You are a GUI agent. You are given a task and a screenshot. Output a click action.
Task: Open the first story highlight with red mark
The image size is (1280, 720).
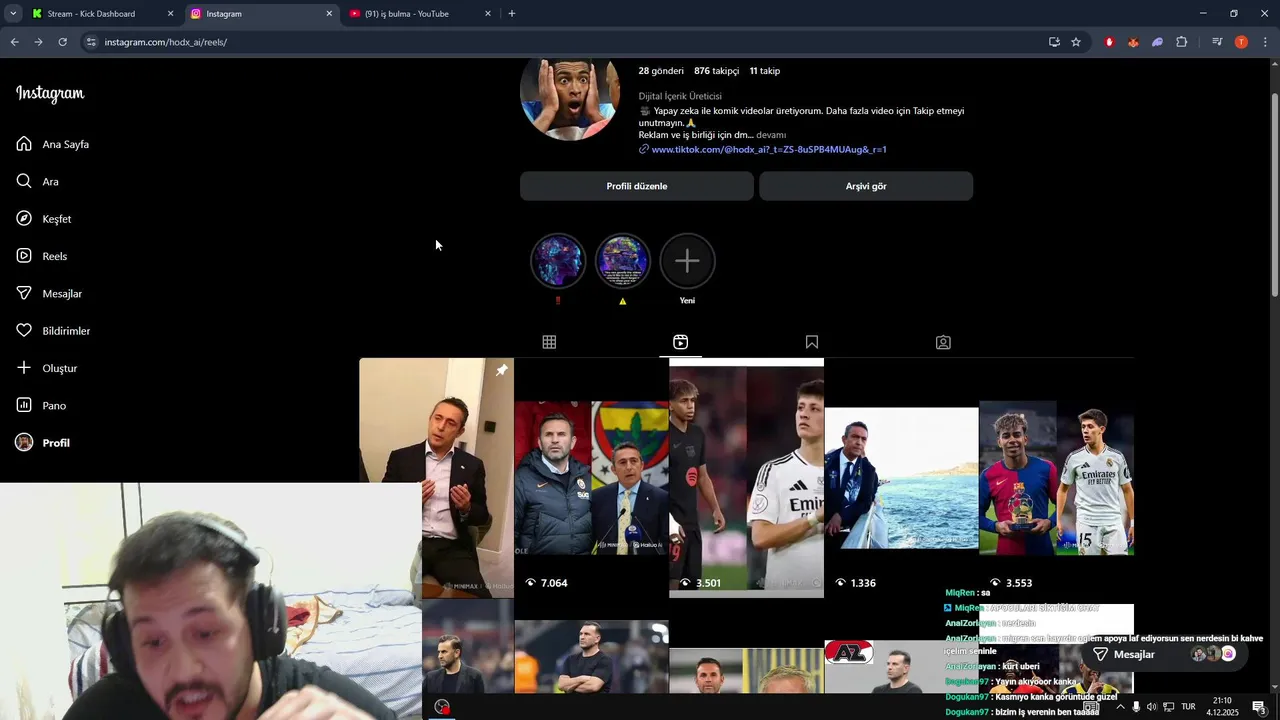pyautogui.click(x=558, y=261)
